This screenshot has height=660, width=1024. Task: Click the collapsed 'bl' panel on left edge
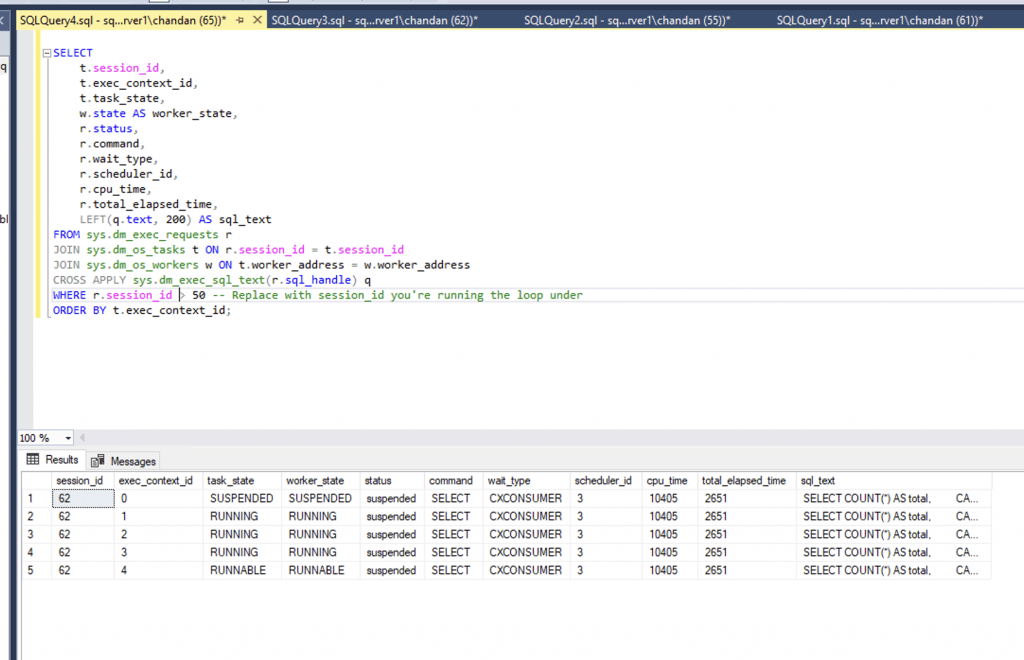tap(6, 218)
